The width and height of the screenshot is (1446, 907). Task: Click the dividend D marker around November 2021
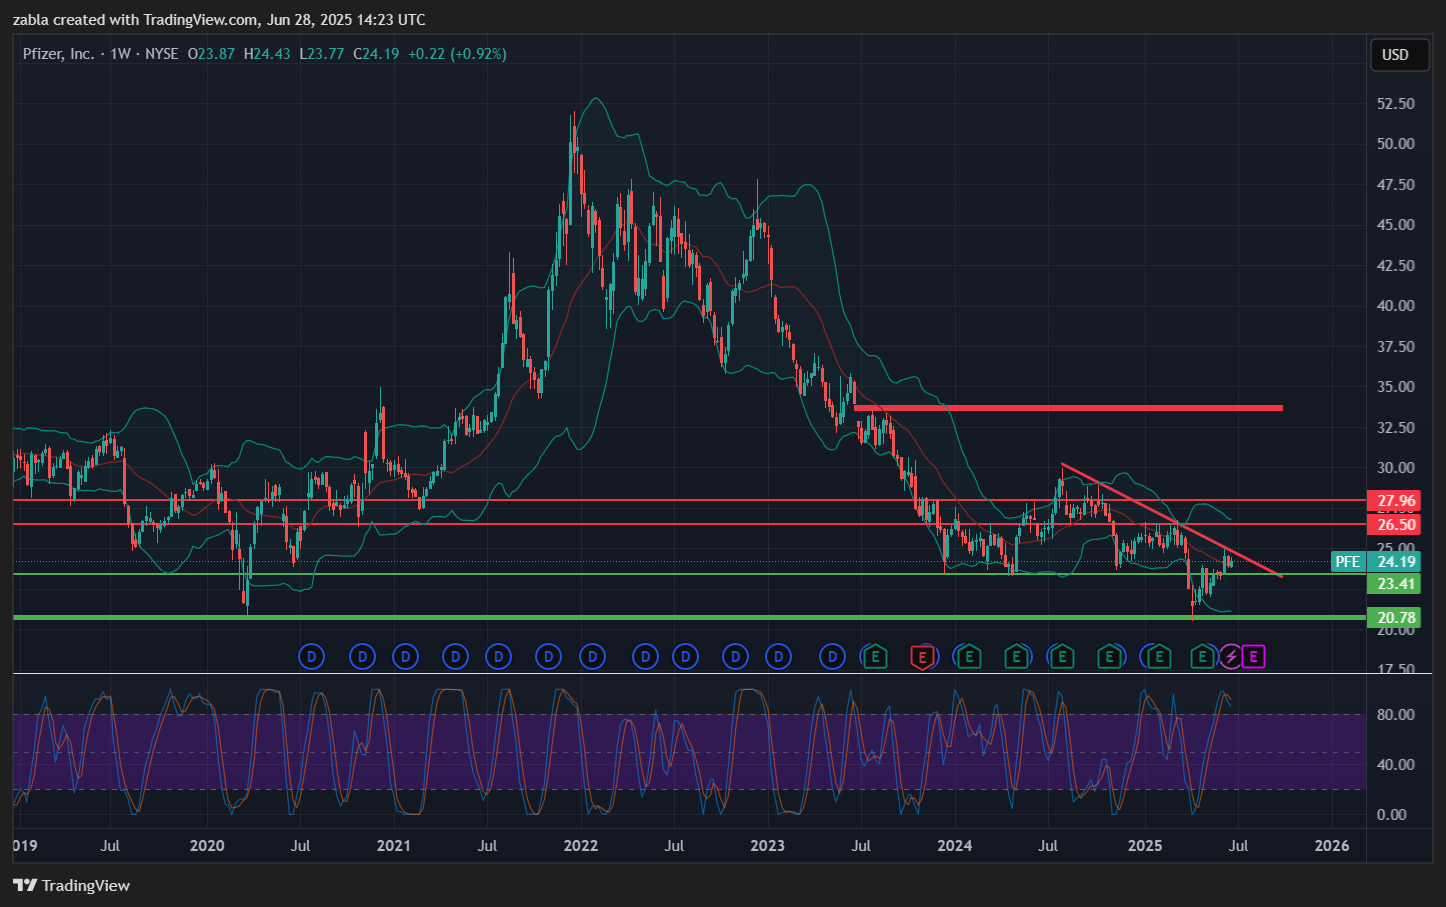click(x=548, y=657)
